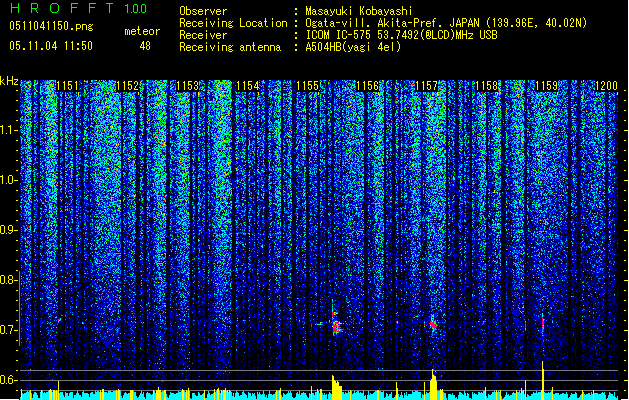629x400 pixels.
Task: Click the HROFFT 1.0.0 title text
Action: point(78,8)
